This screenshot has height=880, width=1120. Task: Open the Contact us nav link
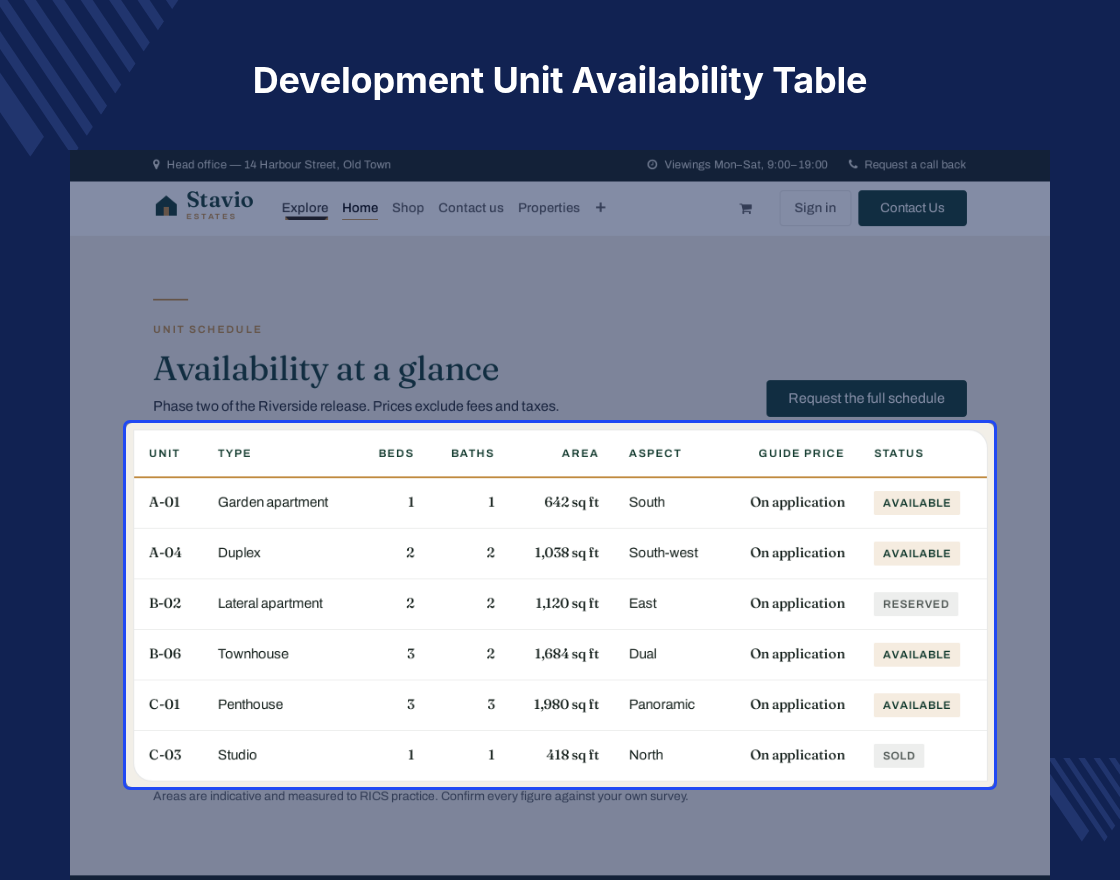pos(471,208)
